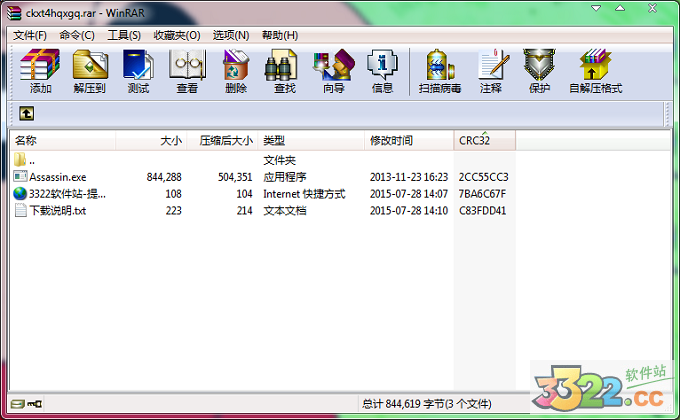Viewport: 680px width, 420px height.
Task: Open the Wizard (向导) icon
Action: coord(333,65)
